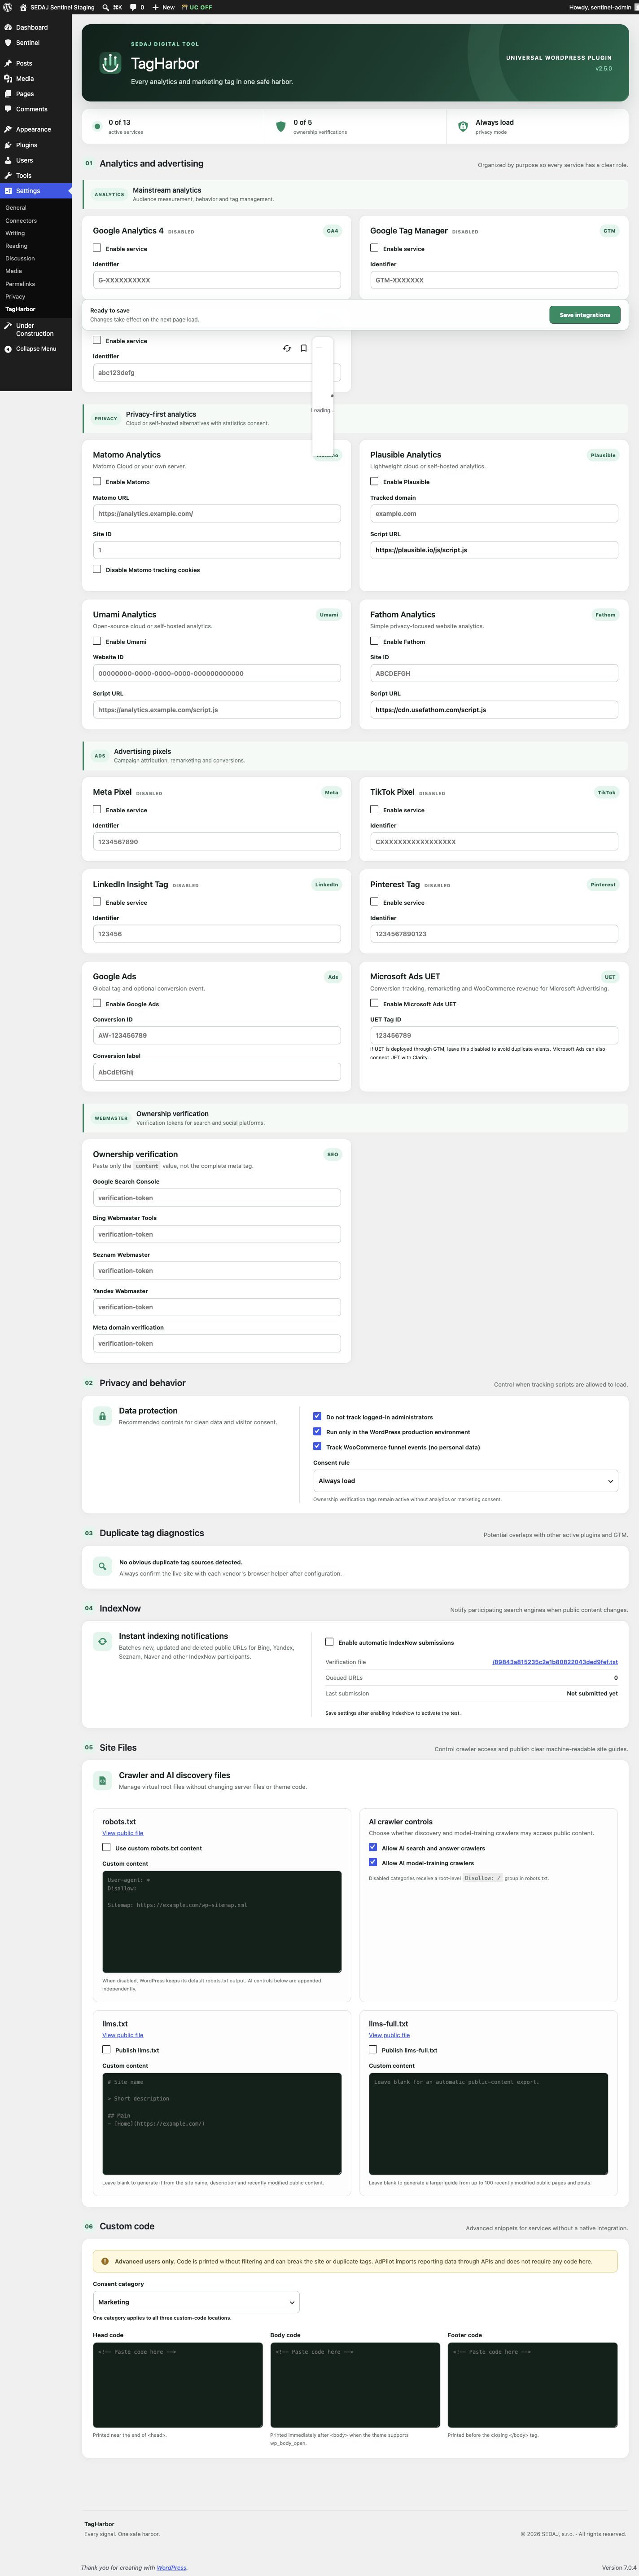Focus the Plausible Tracked domain field
This screenshot has height=2576, width=639.
494,514
